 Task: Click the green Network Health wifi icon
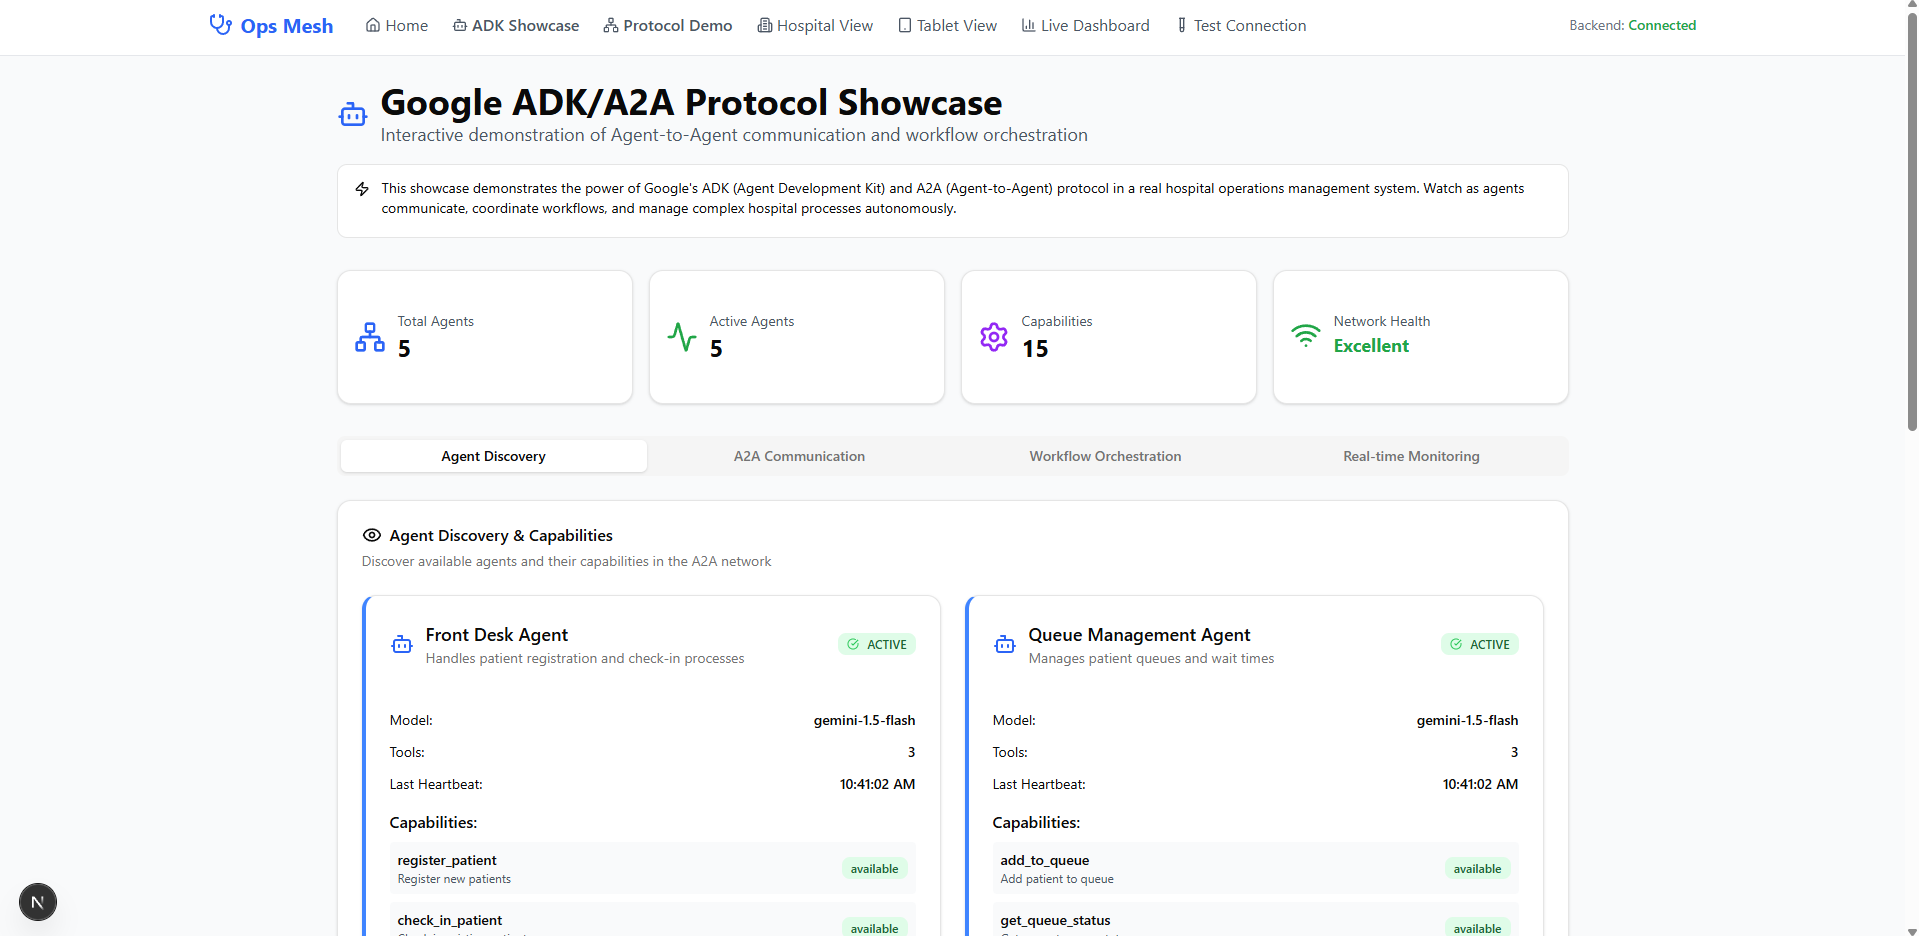[1306, 335]
